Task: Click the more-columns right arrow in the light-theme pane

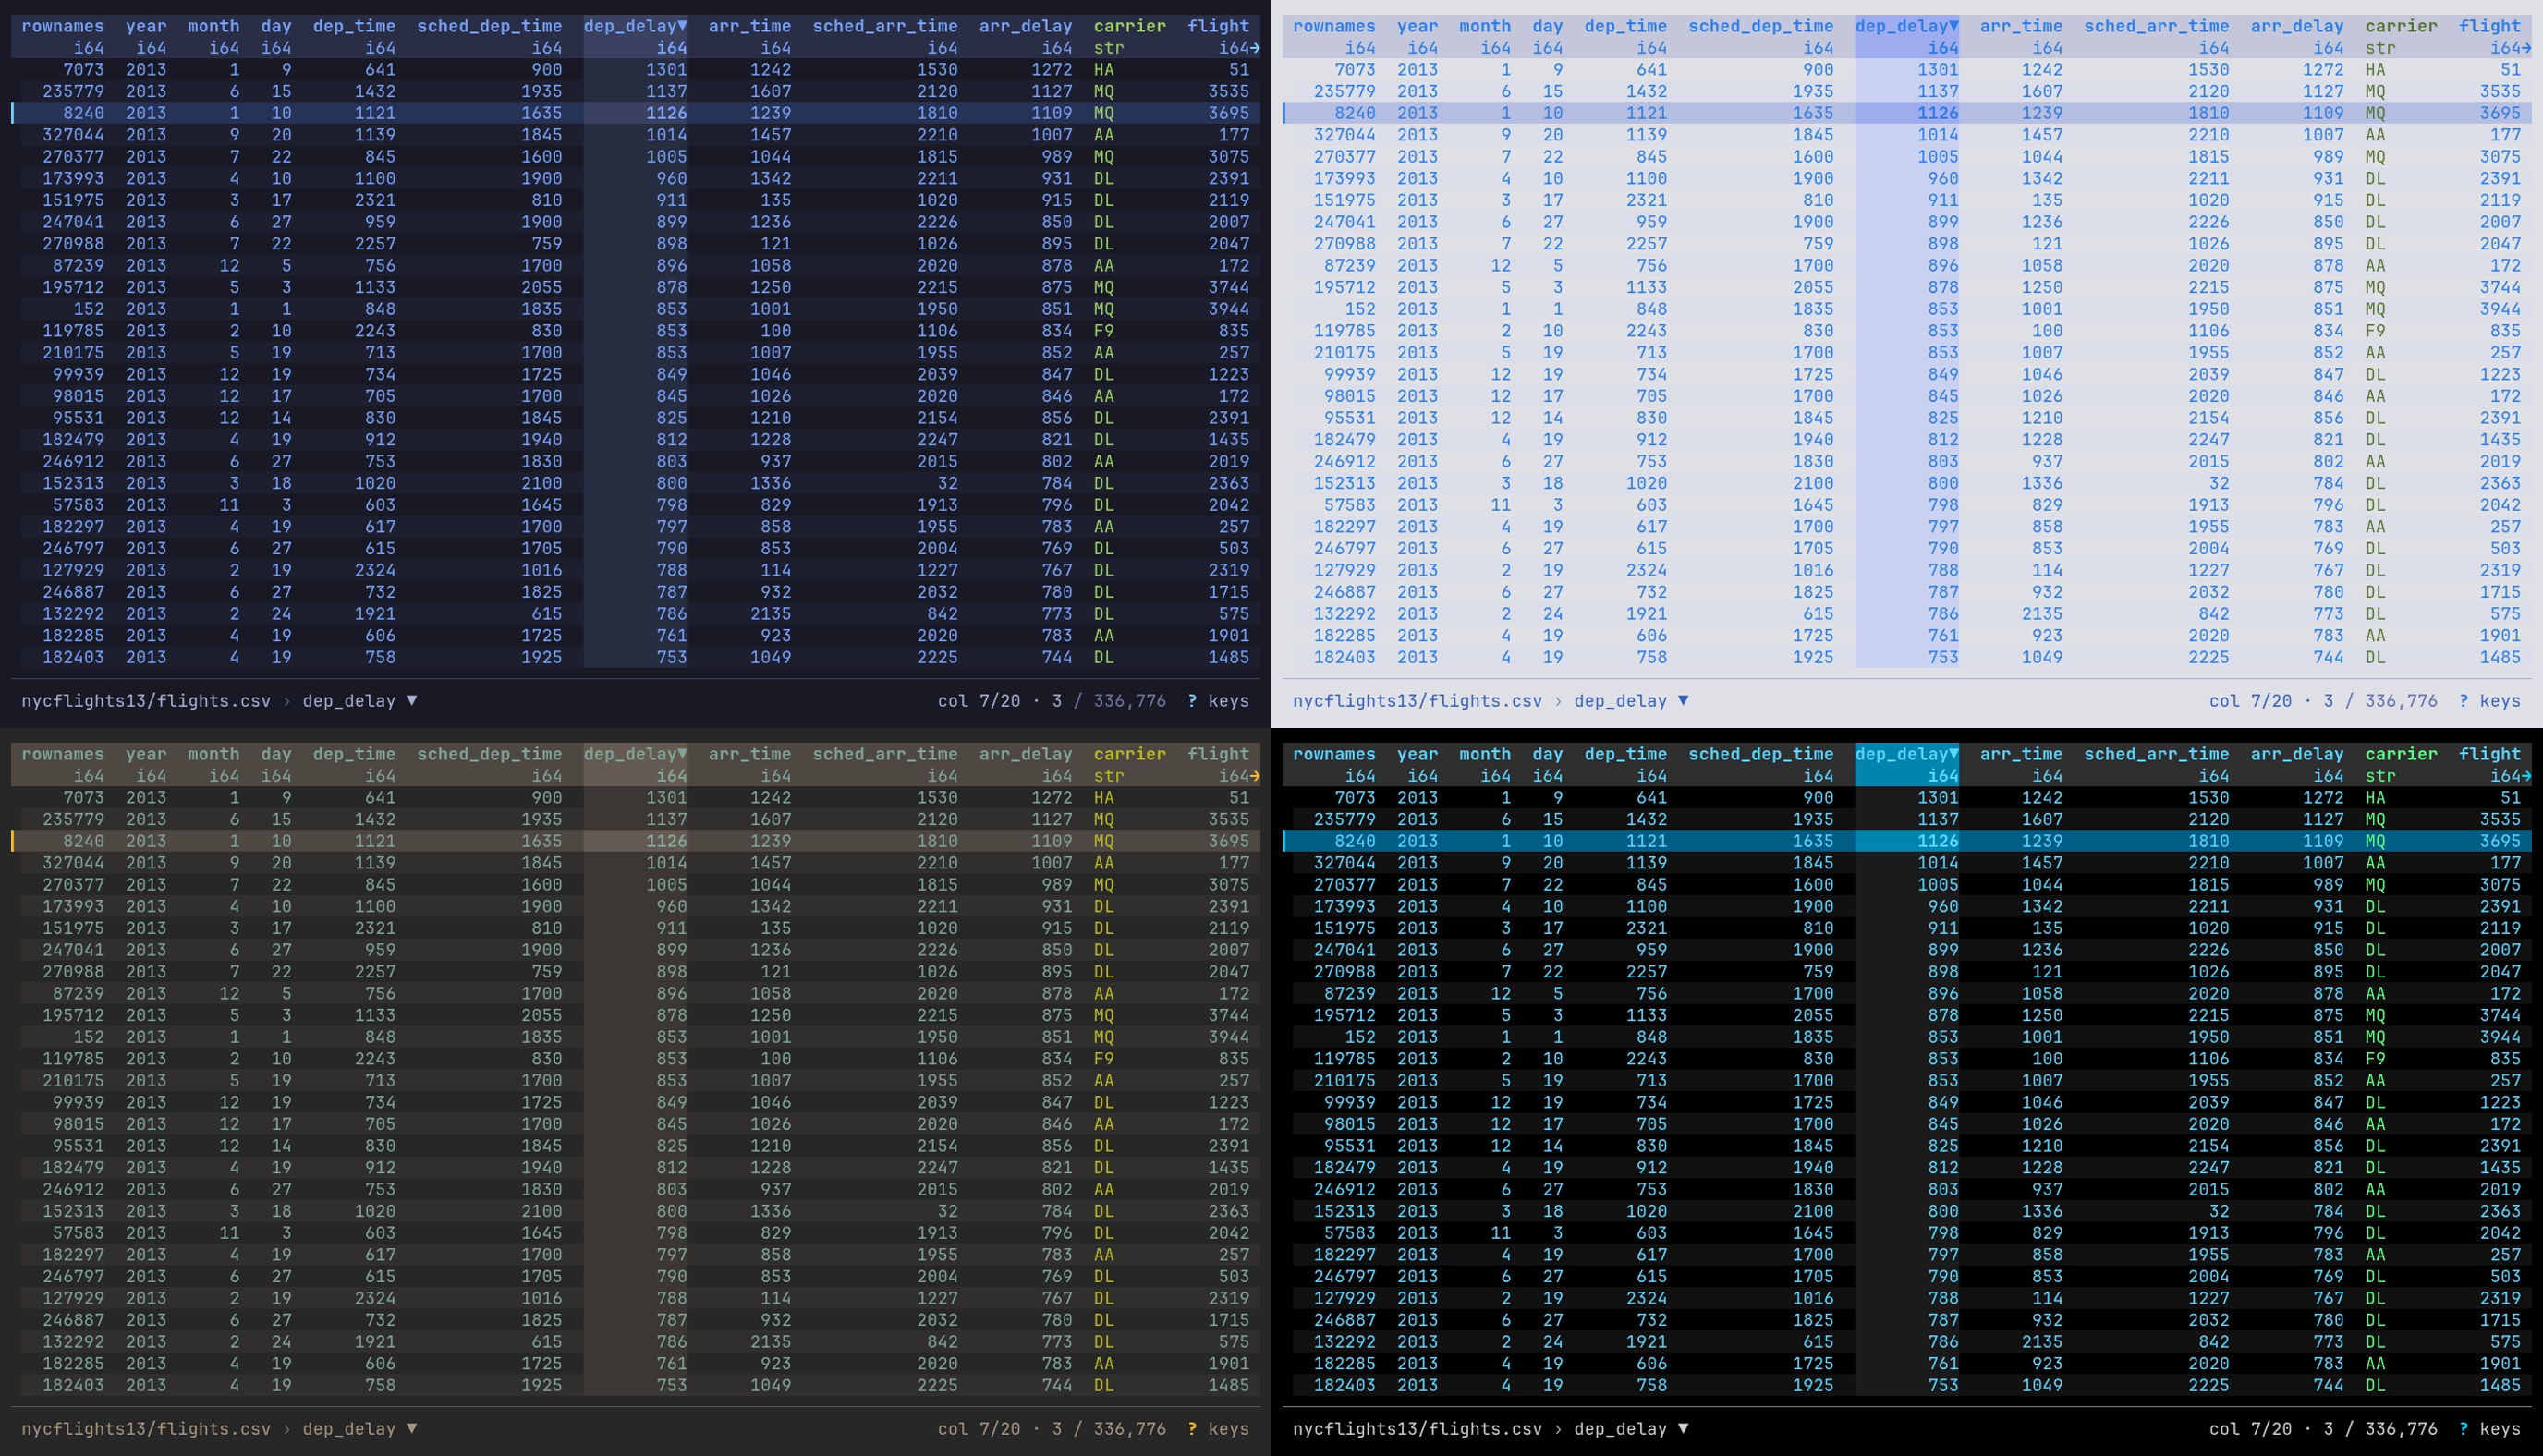Action: click(2526, 48)
